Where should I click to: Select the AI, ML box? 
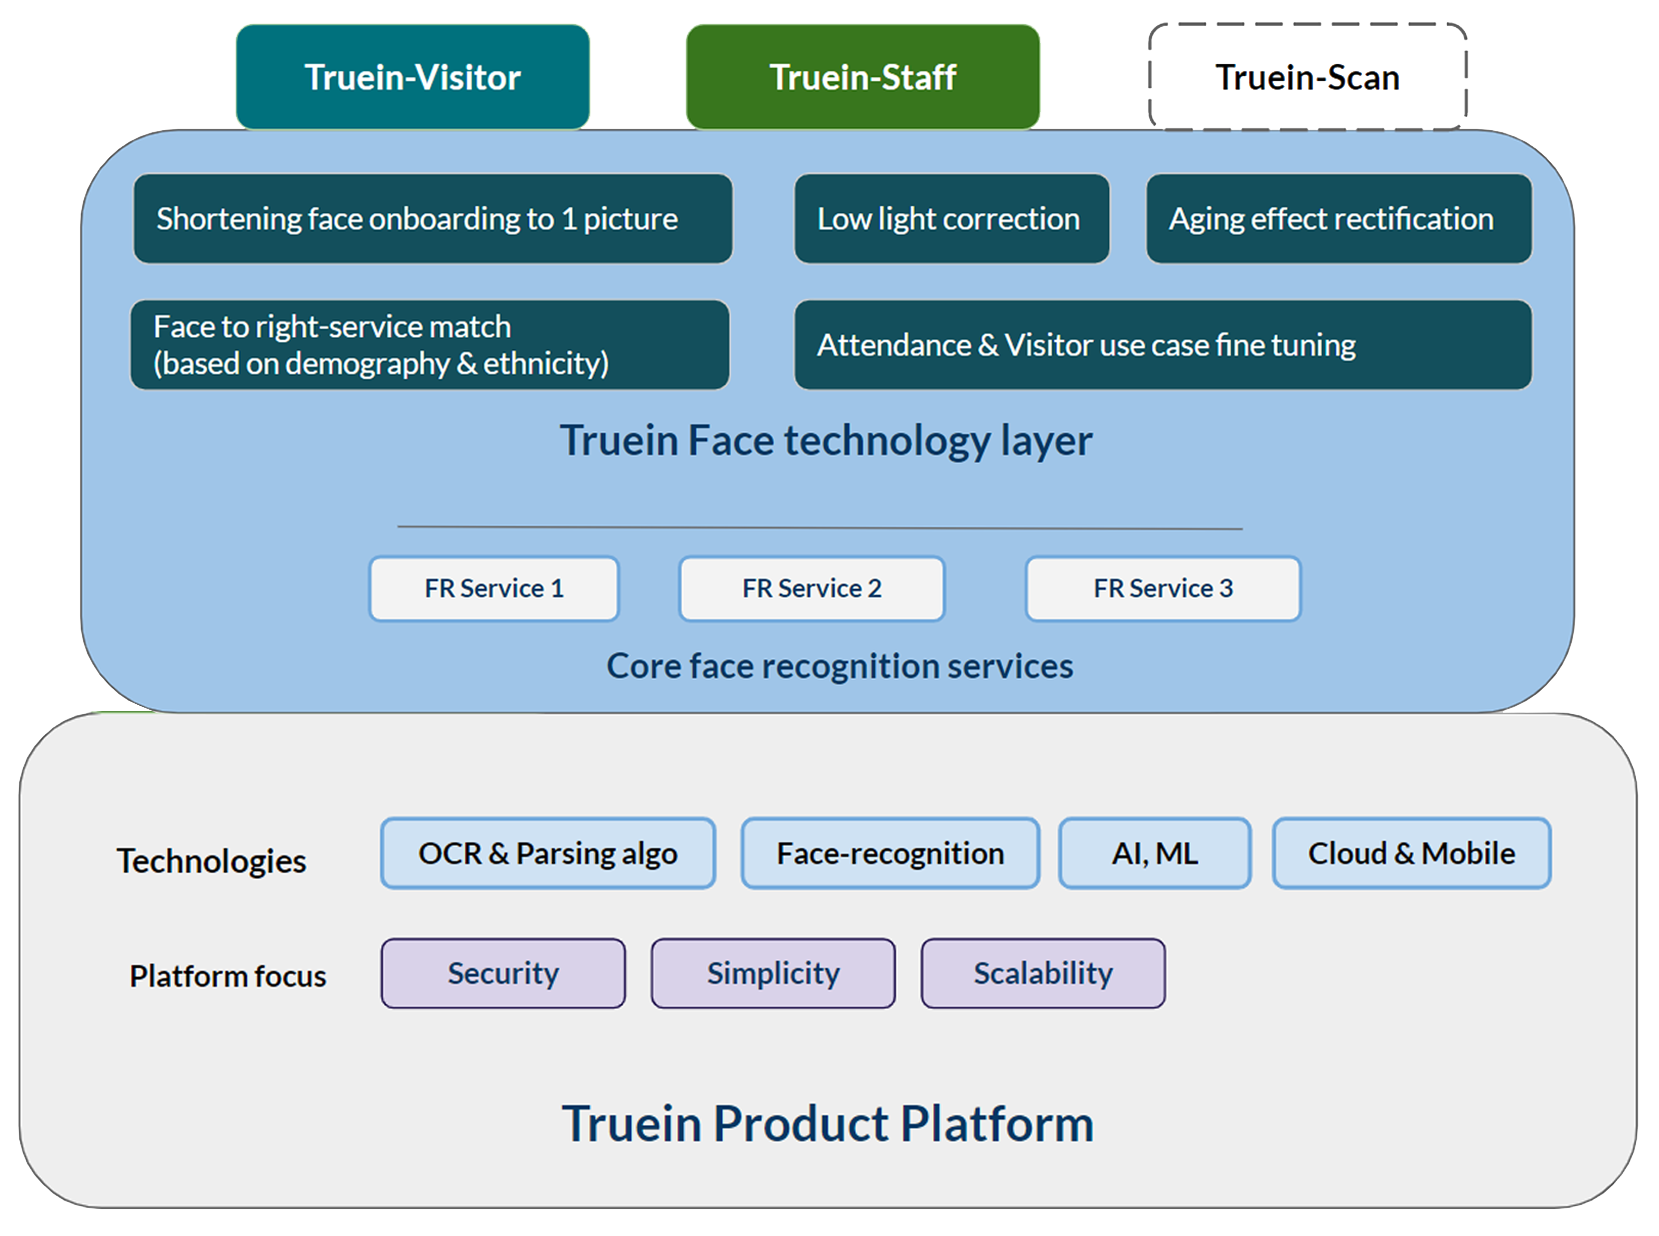point(1155,853)
